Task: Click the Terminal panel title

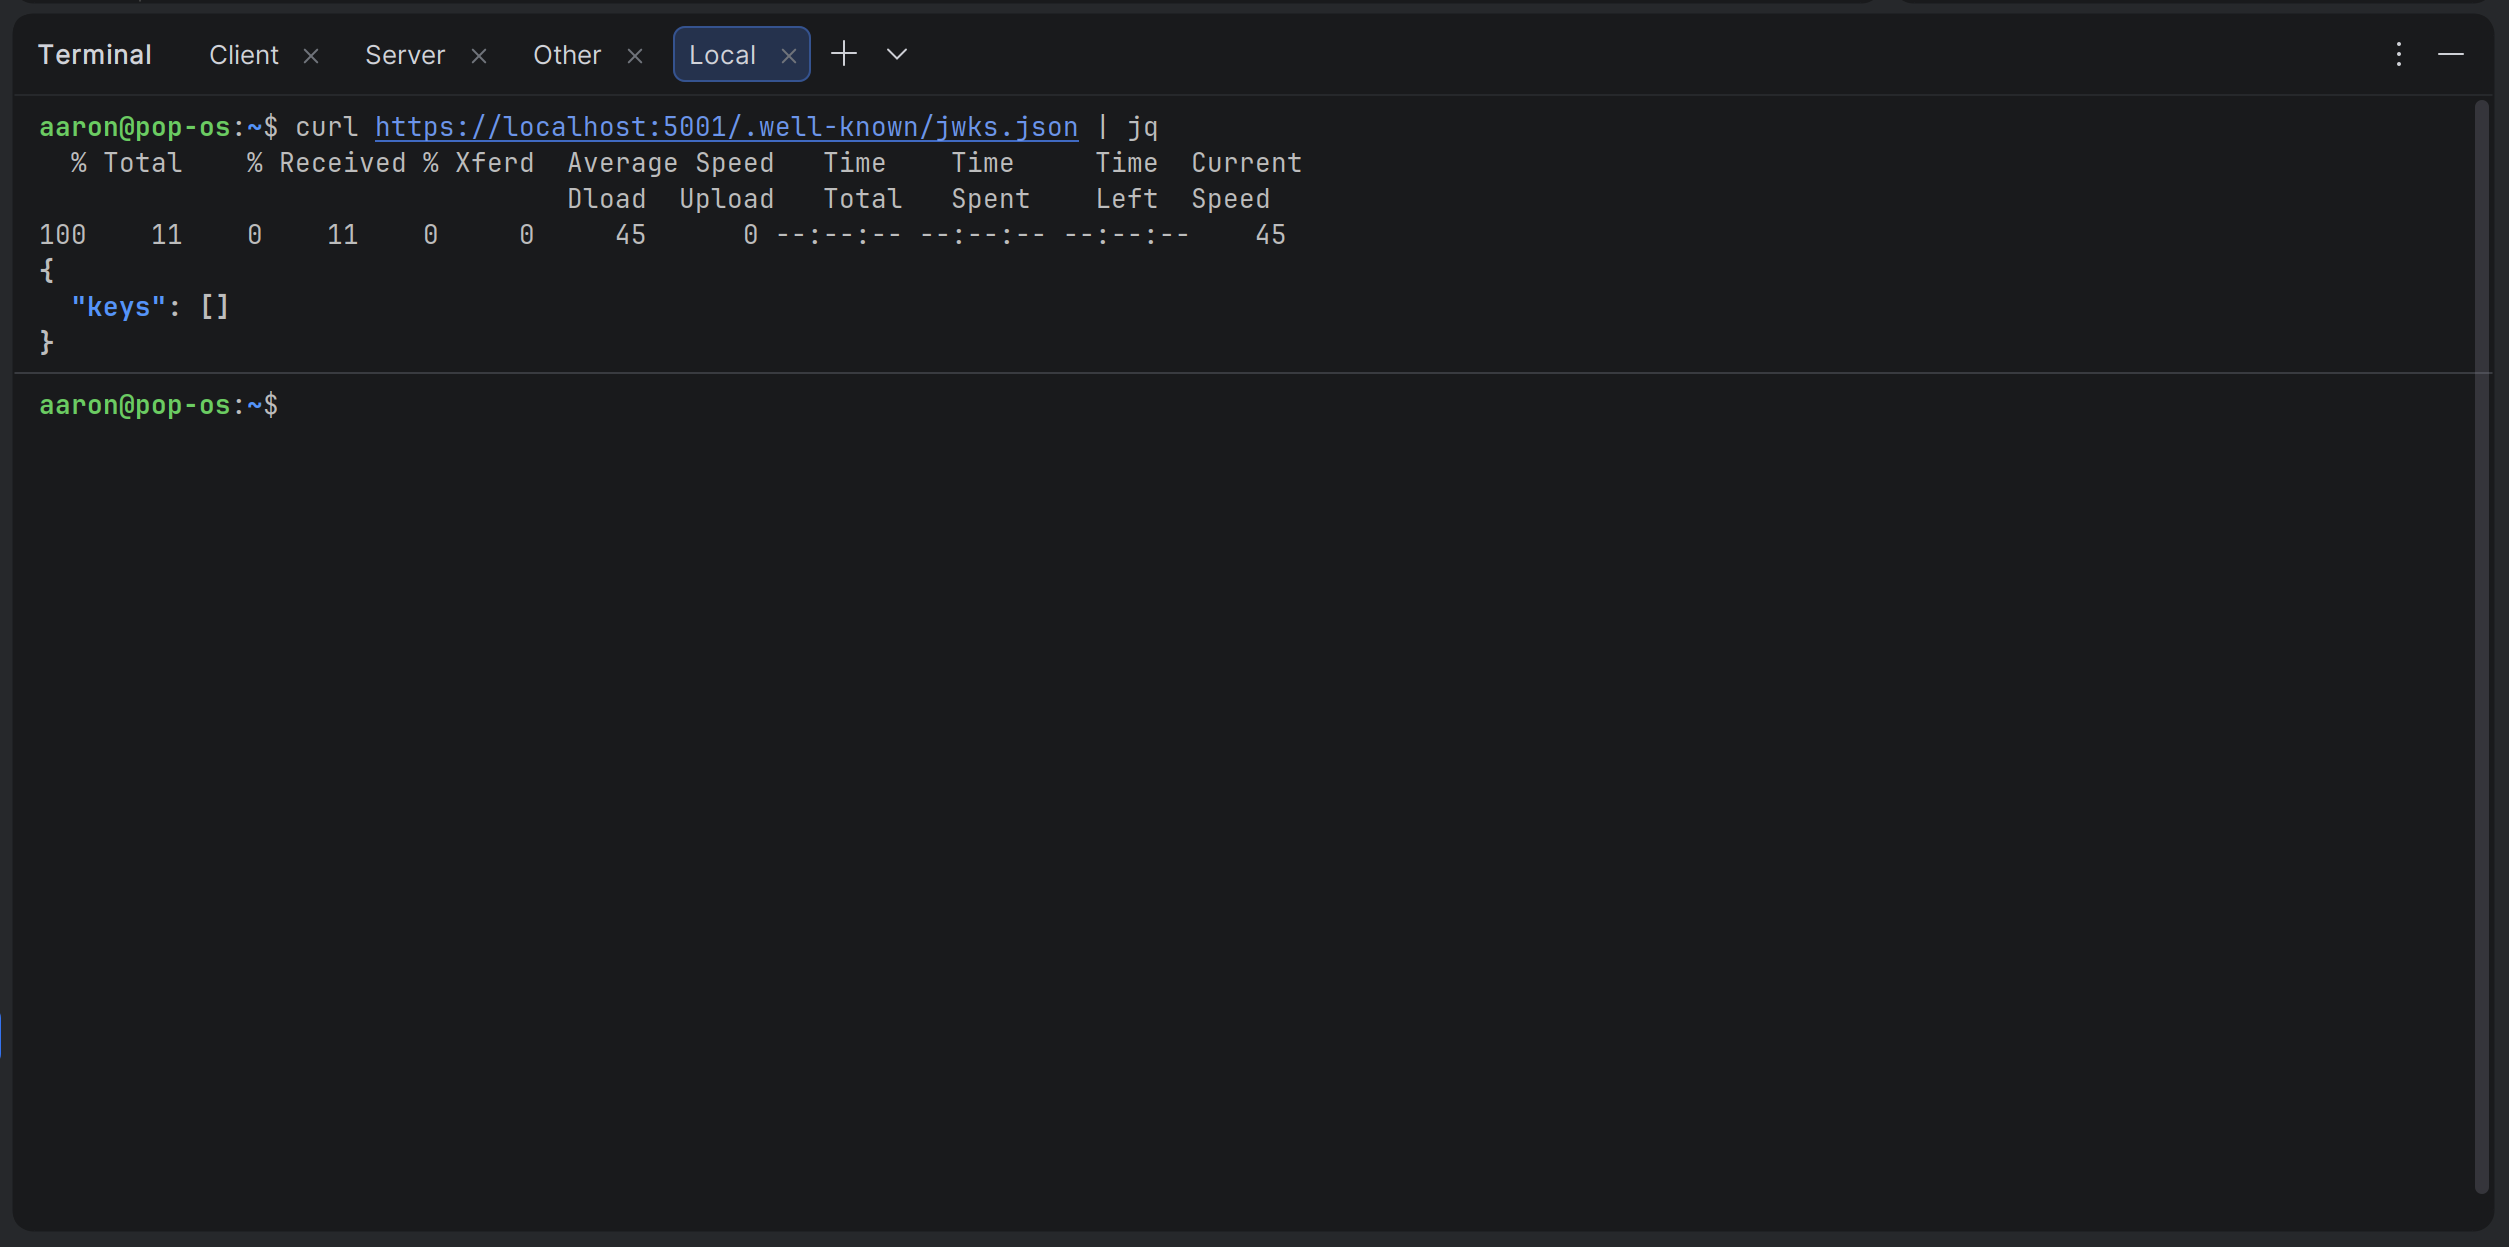Action: pos(95,55)
